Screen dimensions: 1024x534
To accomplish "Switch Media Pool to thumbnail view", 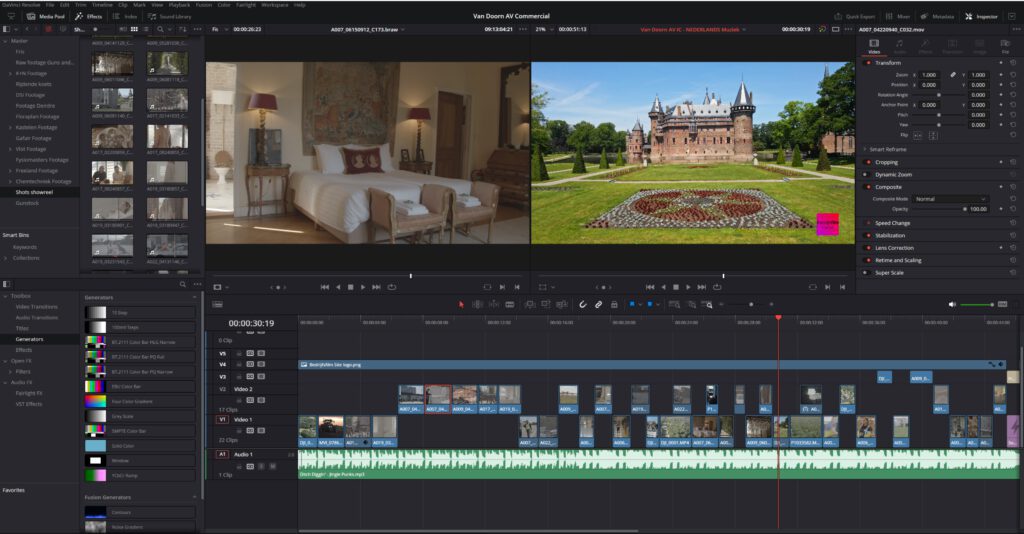I will pyautogui.click(x=134, y=29).
